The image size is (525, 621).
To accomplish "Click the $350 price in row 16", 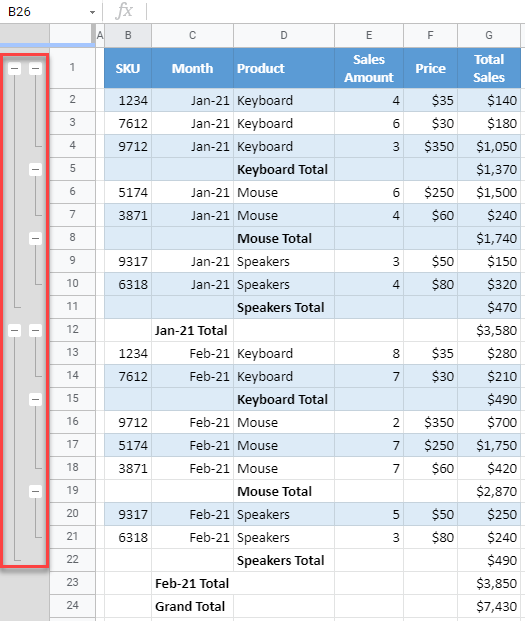I will (x=430, y=423).
